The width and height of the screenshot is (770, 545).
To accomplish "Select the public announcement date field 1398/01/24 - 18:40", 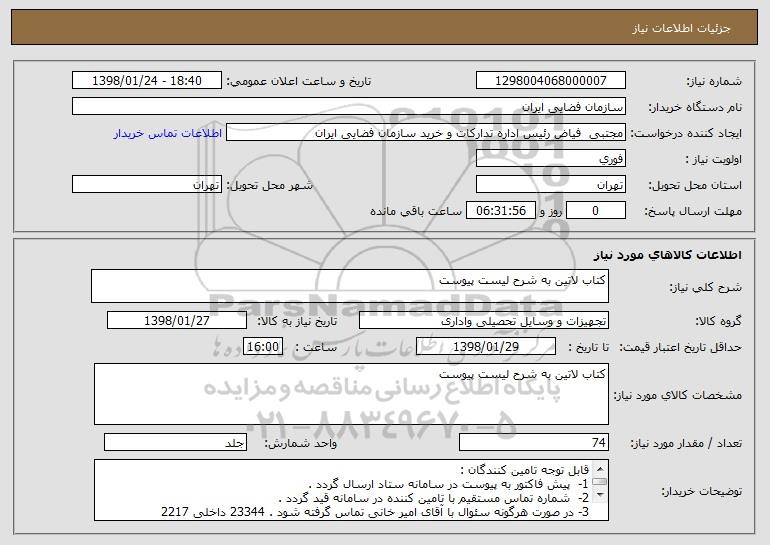I will click(147, 81).
